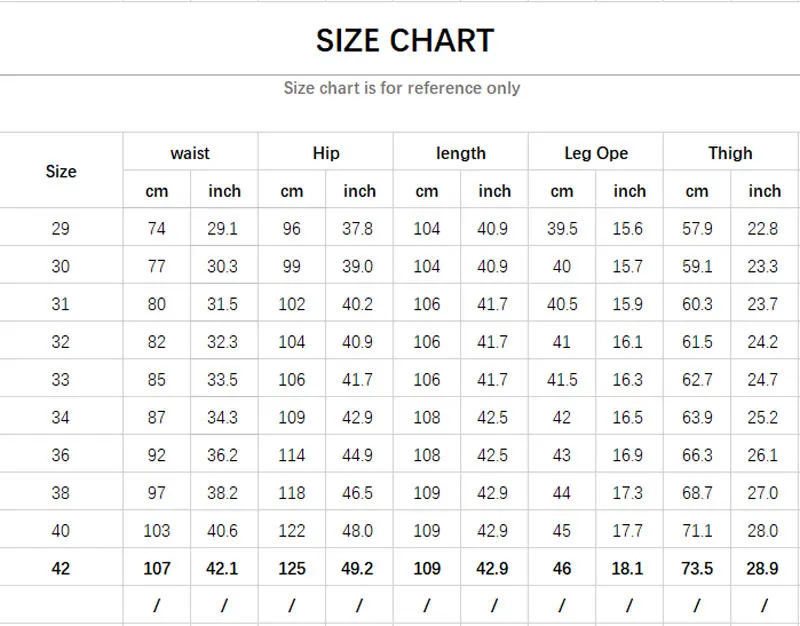The image size is (800, 626).
Task: Click waist cm value 103
Action: coord(157,531)
